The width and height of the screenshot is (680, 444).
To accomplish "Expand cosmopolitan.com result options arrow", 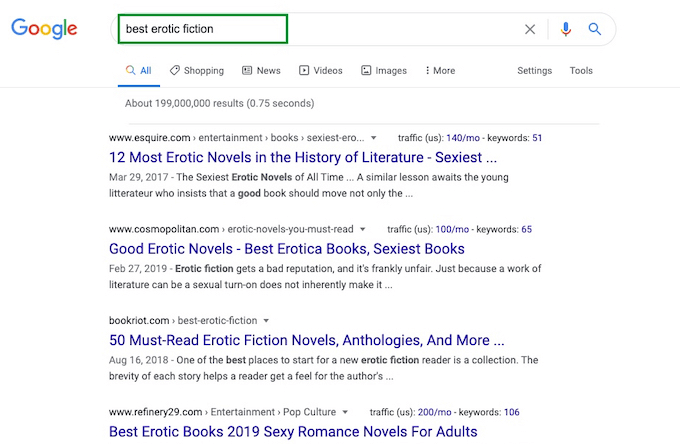I will 363,229.
